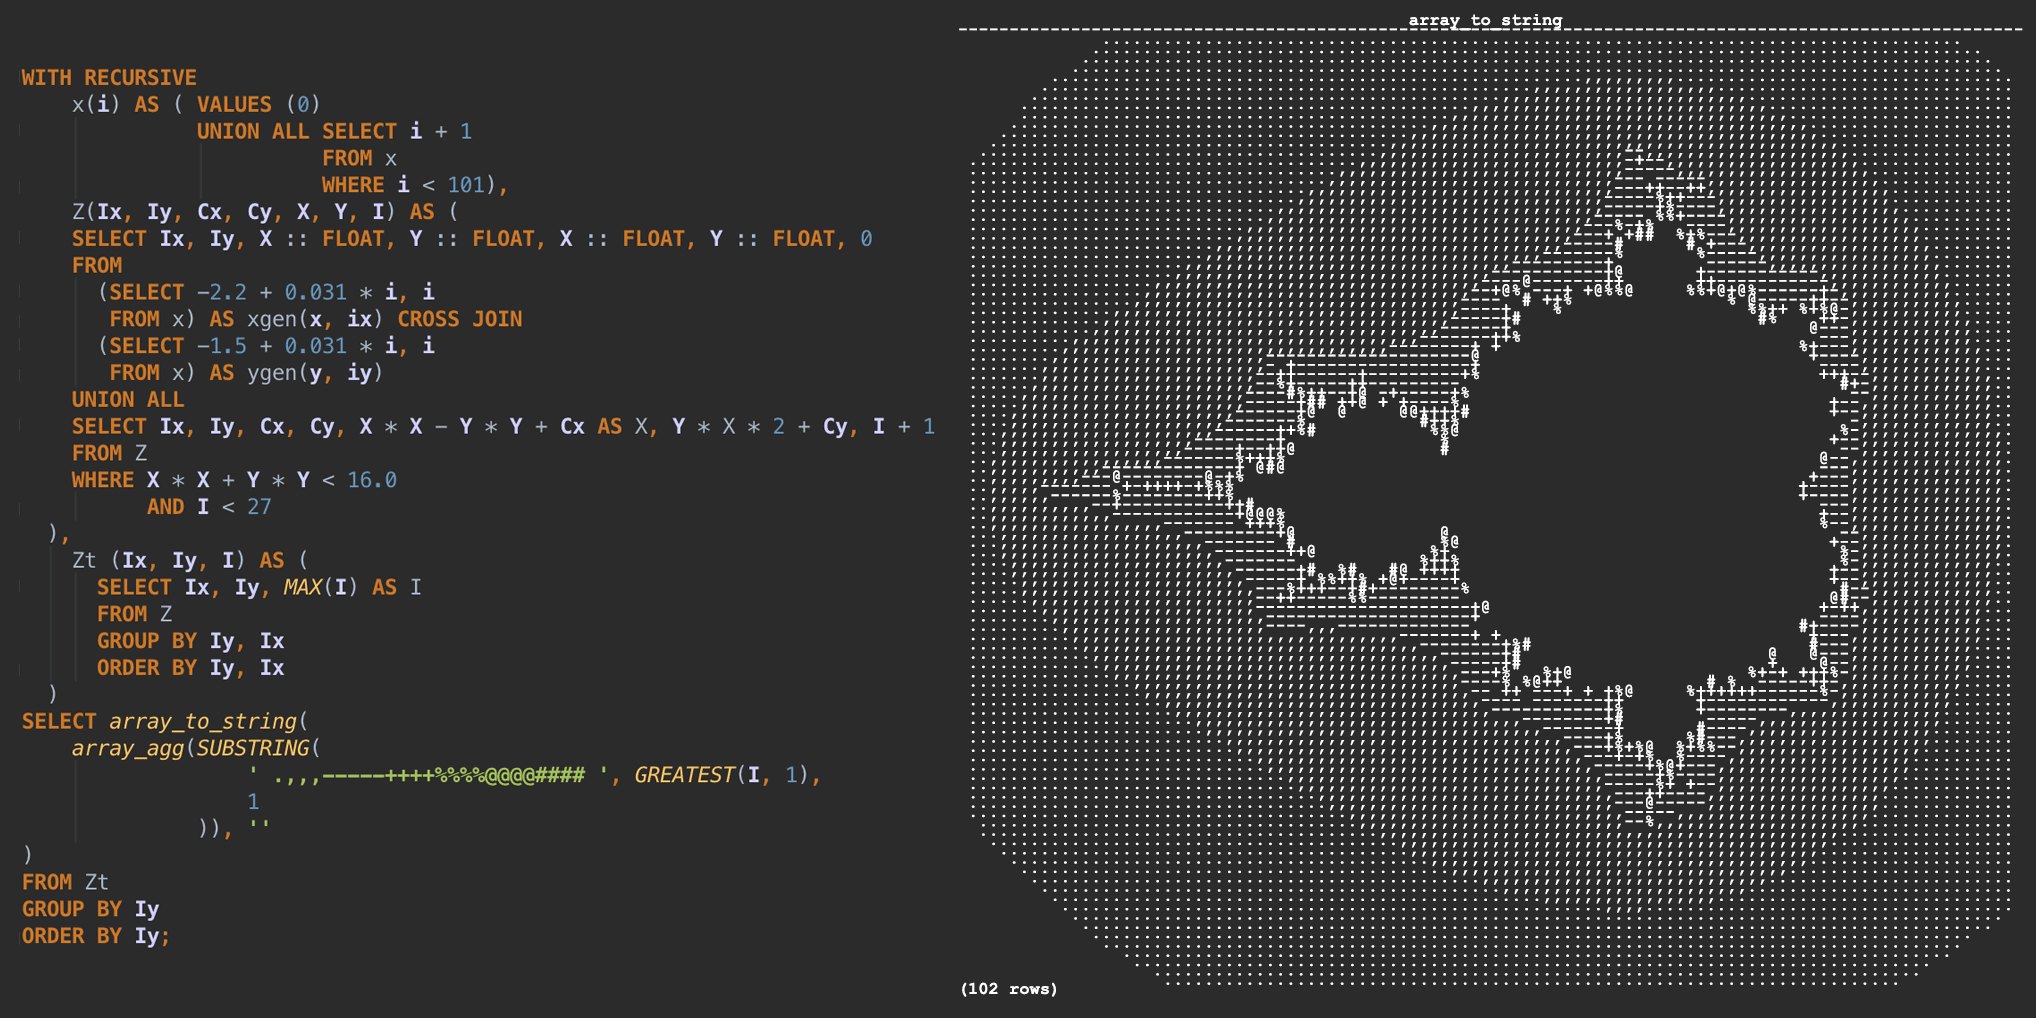Click 'array_agg(SUBSTRING(' line

pyautogui.click(x=196, y=748)
